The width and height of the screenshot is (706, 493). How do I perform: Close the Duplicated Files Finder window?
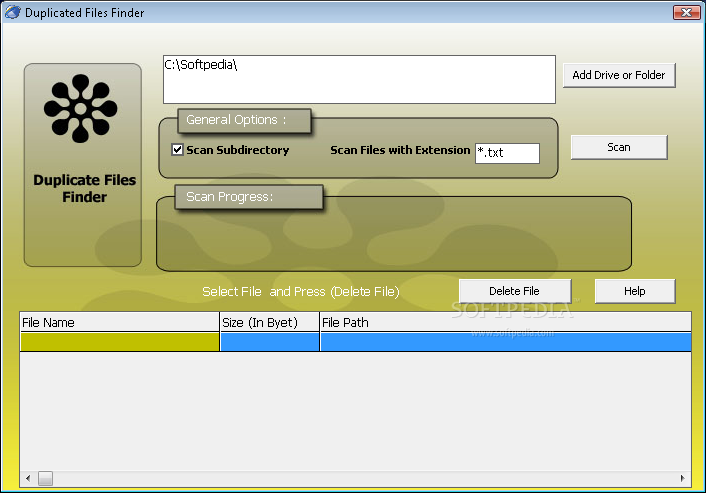[x=686, y=13]
